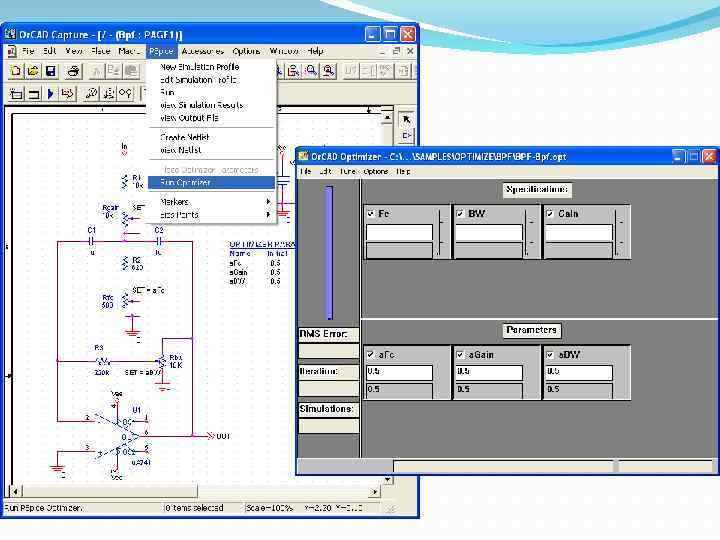720x540 pixels.
Task: Open the Window menu in Capture
Action: 284,51
